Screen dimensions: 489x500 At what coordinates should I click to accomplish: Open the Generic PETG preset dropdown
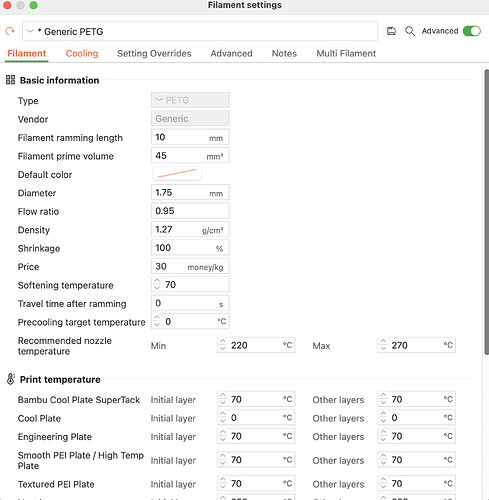tap(200, 31)
